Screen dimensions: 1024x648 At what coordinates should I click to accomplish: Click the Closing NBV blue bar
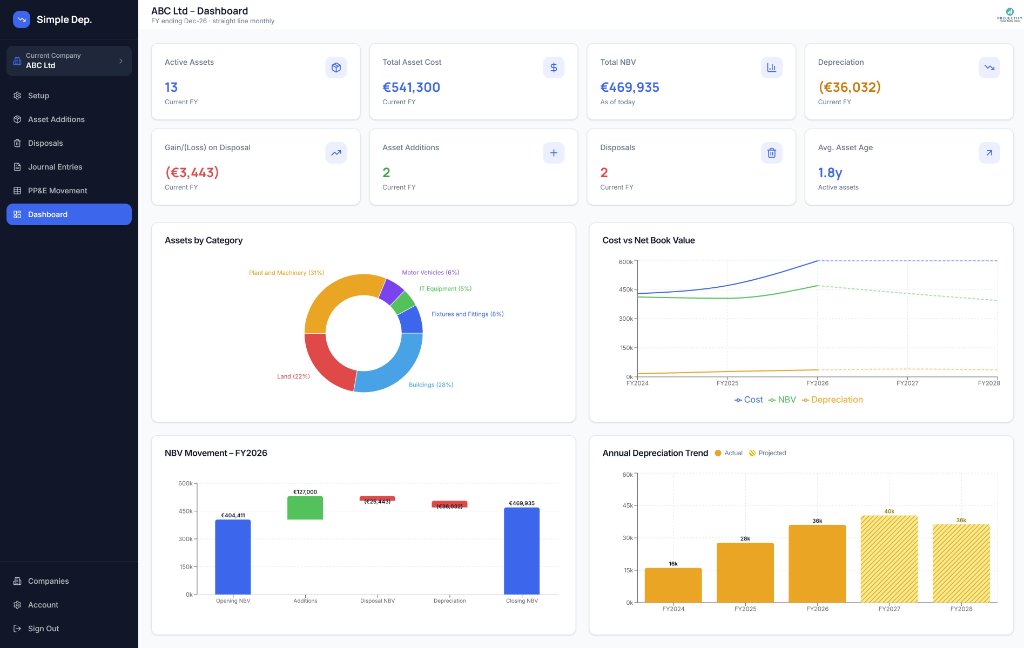coord(522,551)
